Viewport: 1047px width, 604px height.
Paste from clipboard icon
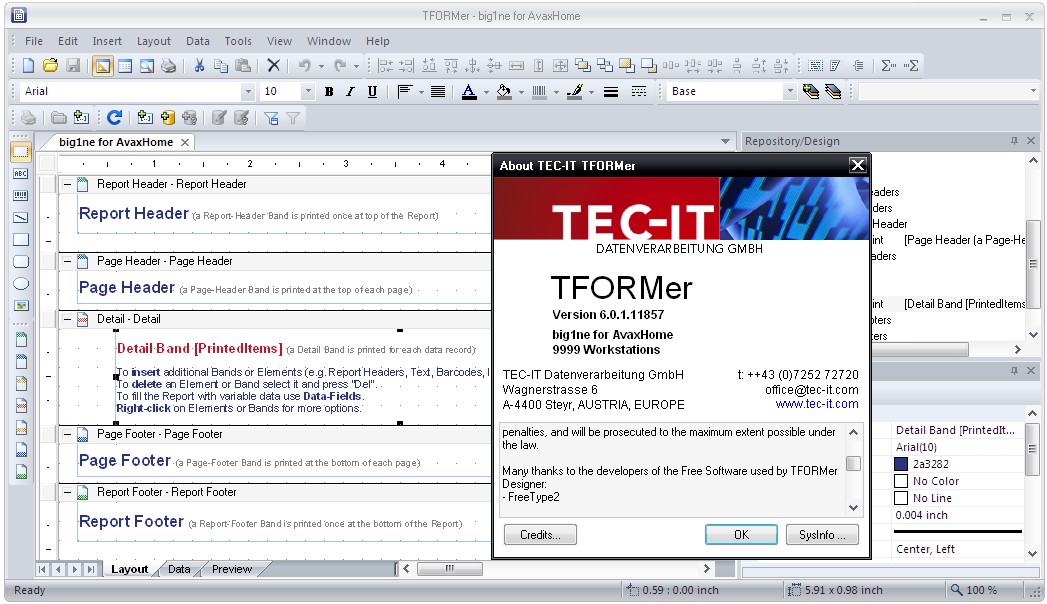pyautogui.click(x=243, y=65)
